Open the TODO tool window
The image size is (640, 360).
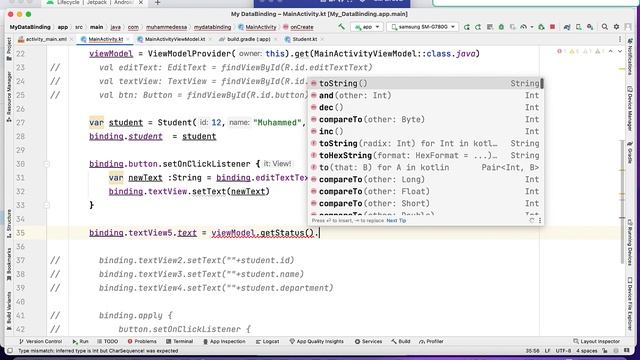click(108, 341)
